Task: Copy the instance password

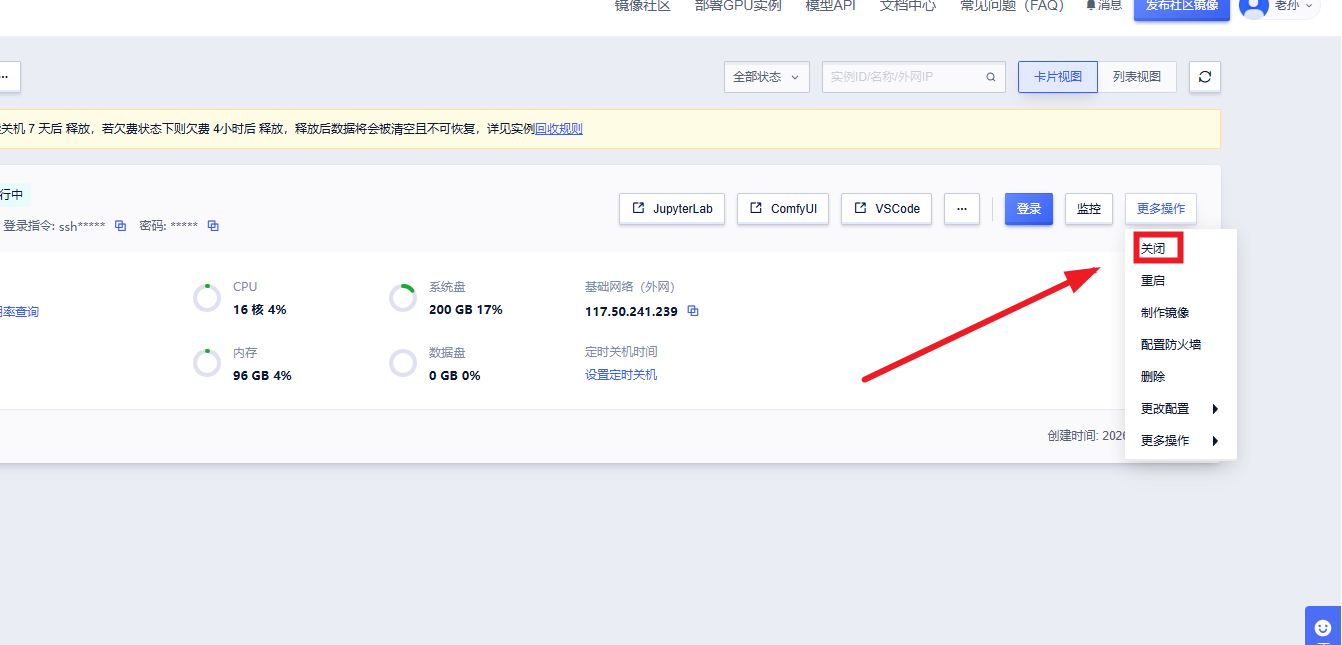Action: tap(213, 226)
